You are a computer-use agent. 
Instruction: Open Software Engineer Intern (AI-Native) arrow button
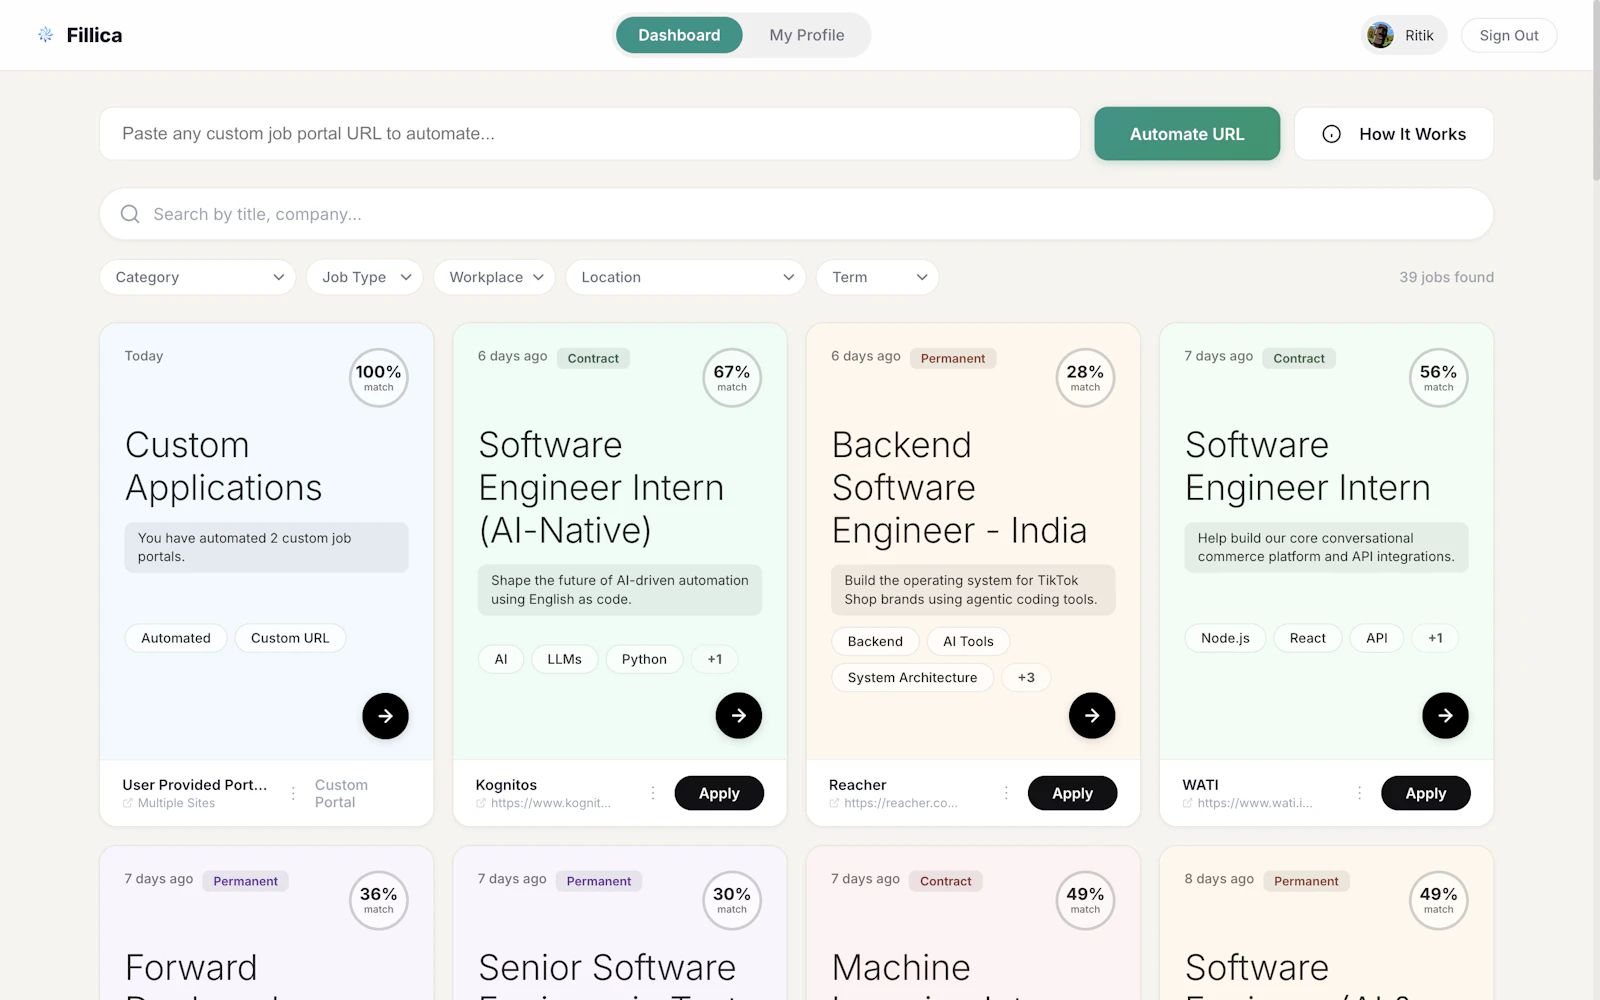[739, 716]
